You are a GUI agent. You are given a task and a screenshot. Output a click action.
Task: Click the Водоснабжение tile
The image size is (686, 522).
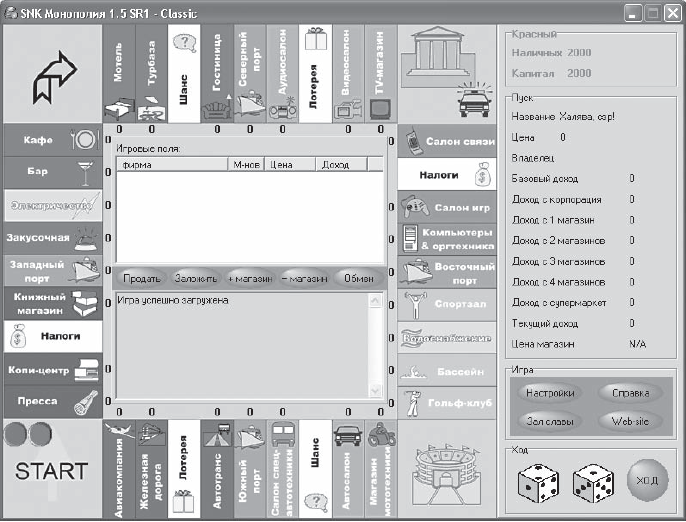447,337
